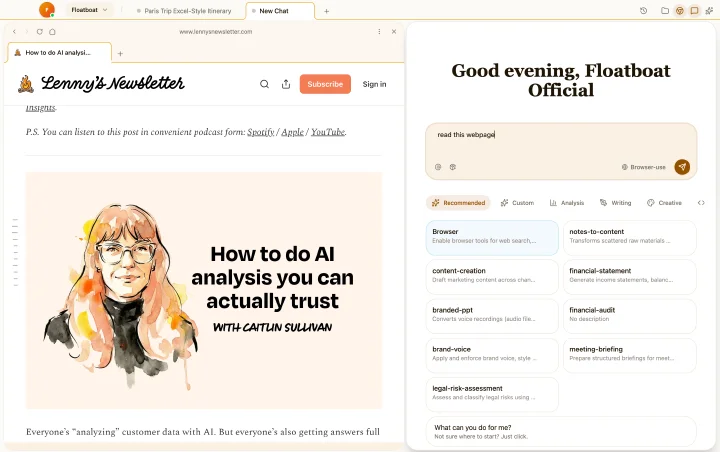Click the share icon on newsletter header
The image size is (720, 452).
tap(286, 84)
